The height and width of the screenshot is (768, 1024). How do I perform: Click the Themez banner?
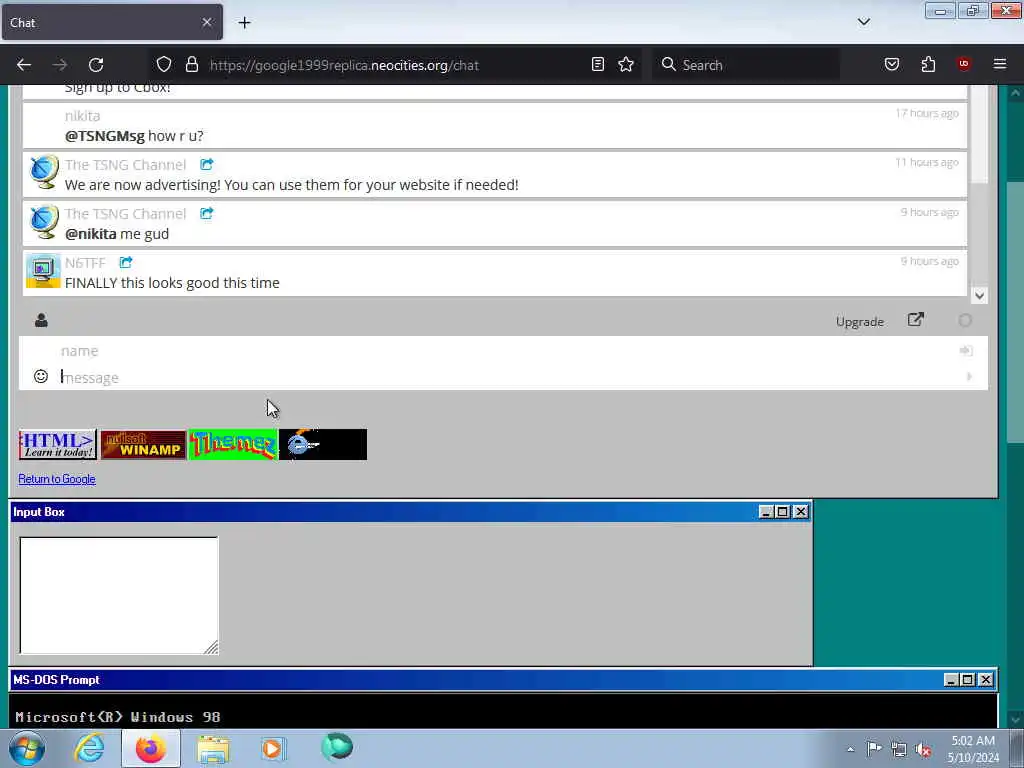coord(233,445)
